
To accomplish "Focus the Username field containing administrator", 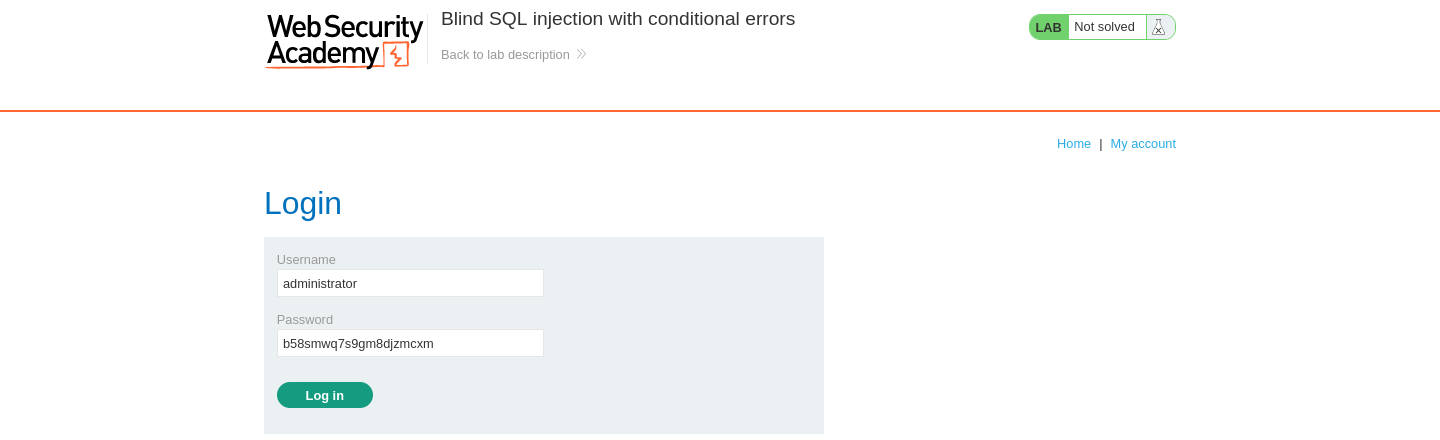I will coord(410,283).
